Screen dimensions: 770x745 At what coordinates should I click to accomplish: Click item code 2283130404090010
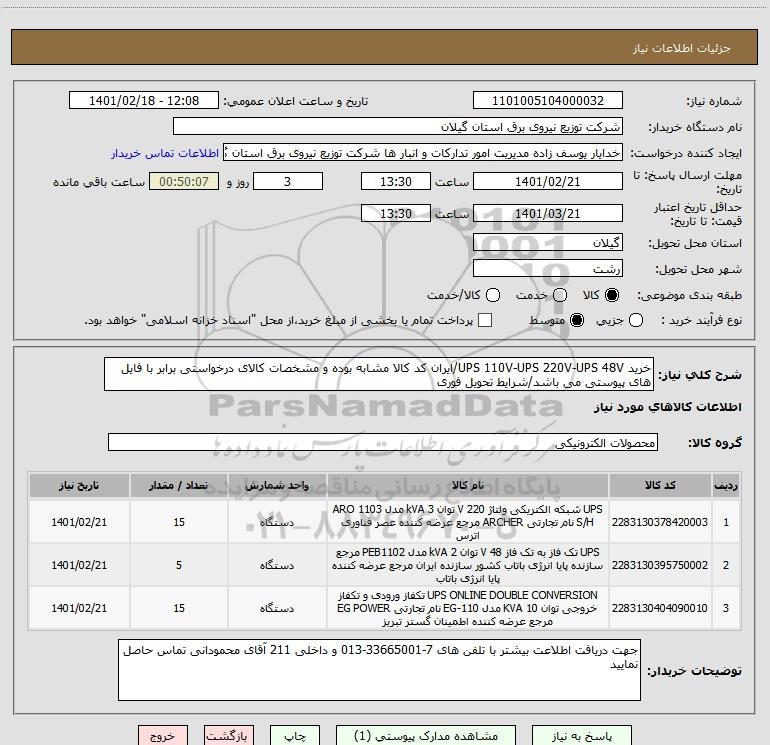[660, 608]
